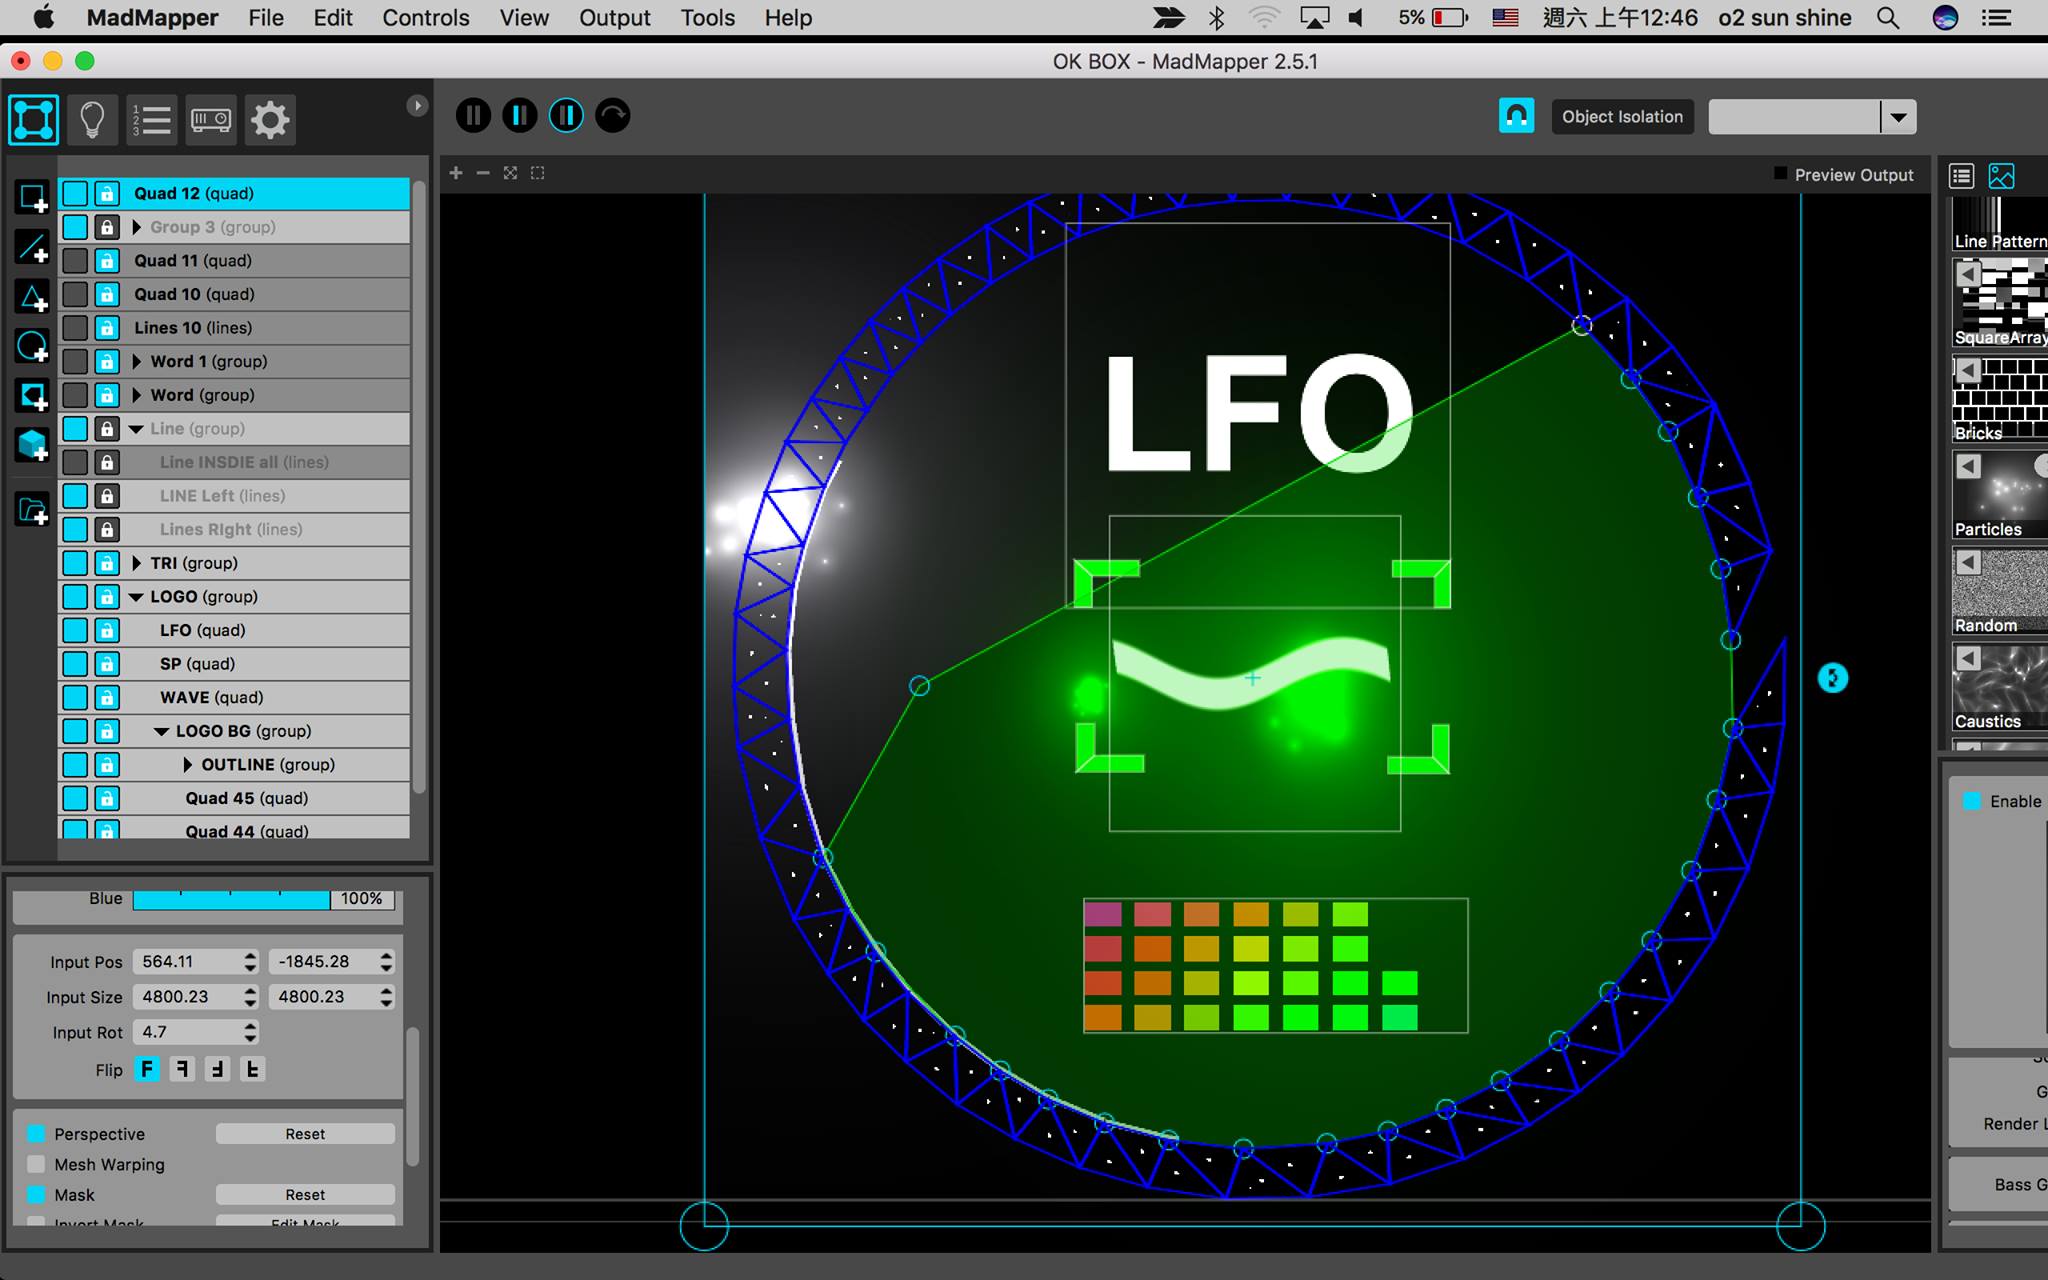The width and height of the screenshot is (2048, 1280).
Task: Select the Particles media thumbnail
Action: point(2000,495)
